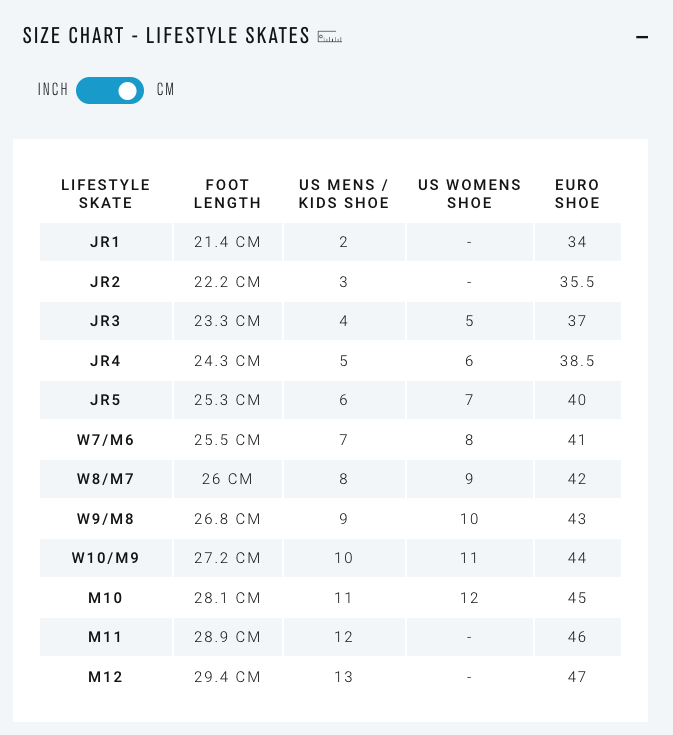Click the Foot Length column header

point(227,194)
